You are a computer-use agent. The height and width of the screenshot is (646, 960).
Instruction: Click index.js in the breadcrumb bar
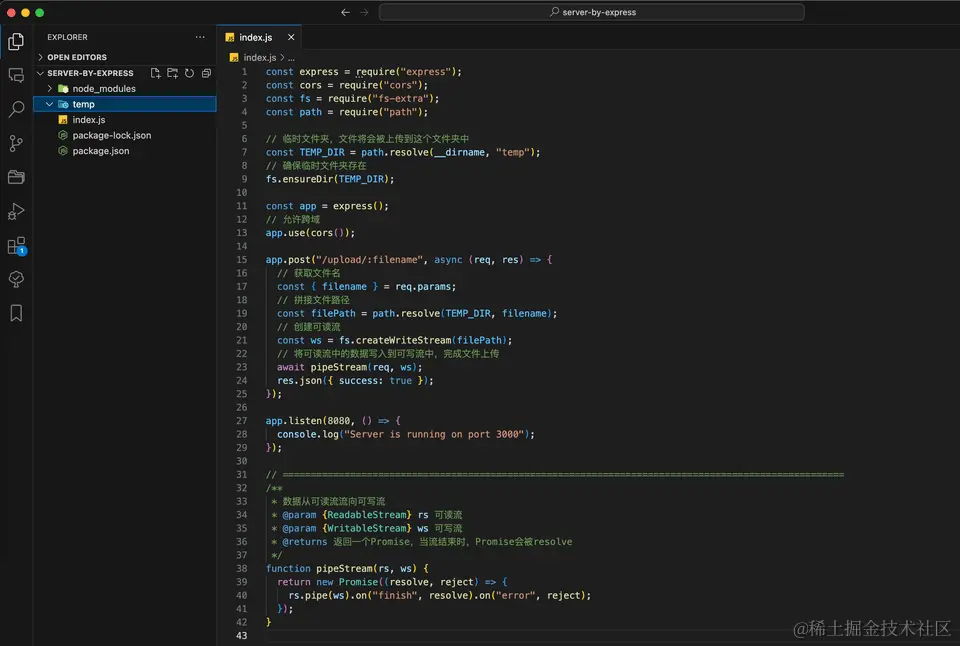[260, 58]
